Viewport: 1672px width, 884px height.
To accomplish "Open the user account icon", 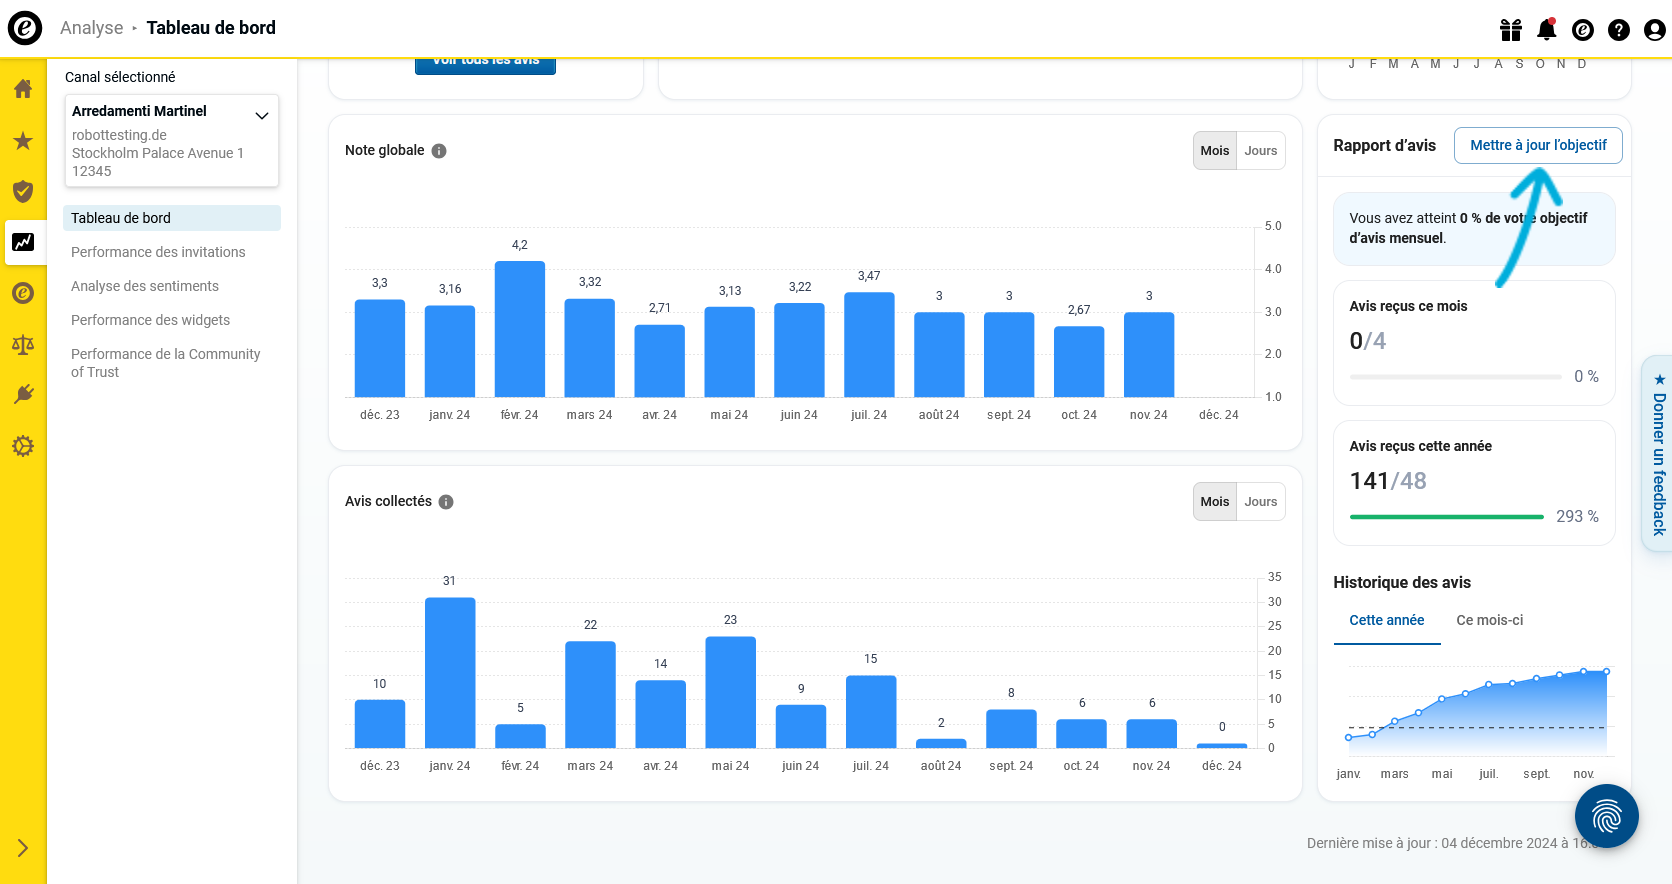I will [x=1655, y=30].
